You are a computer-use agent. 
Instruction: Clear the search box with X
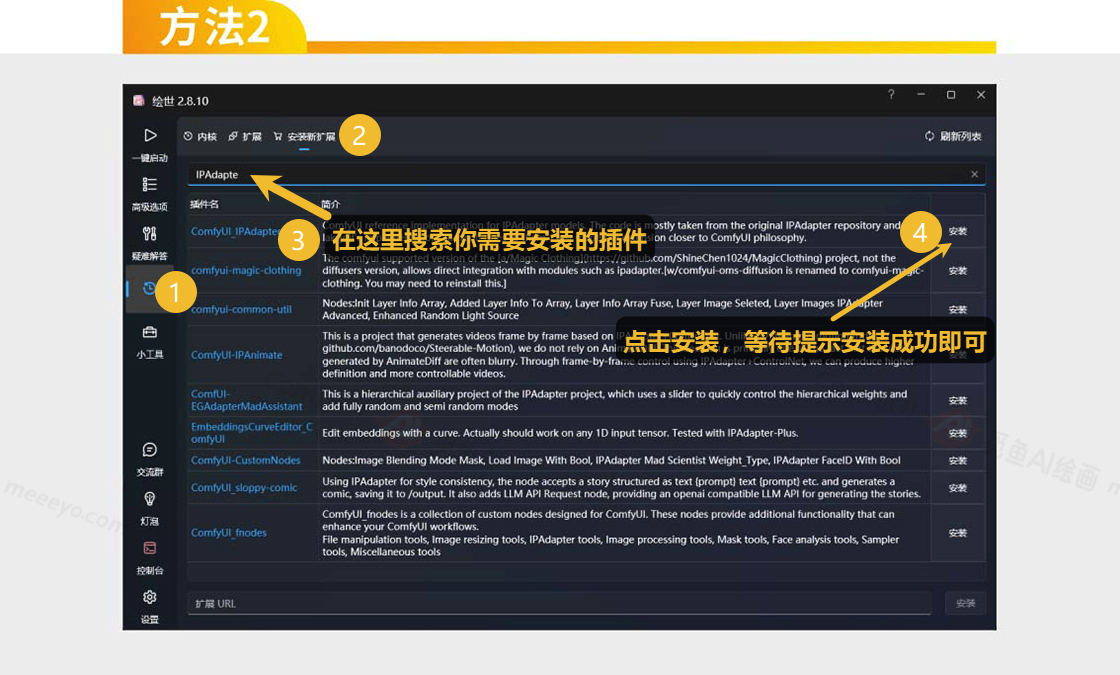[x=974, y=174]
